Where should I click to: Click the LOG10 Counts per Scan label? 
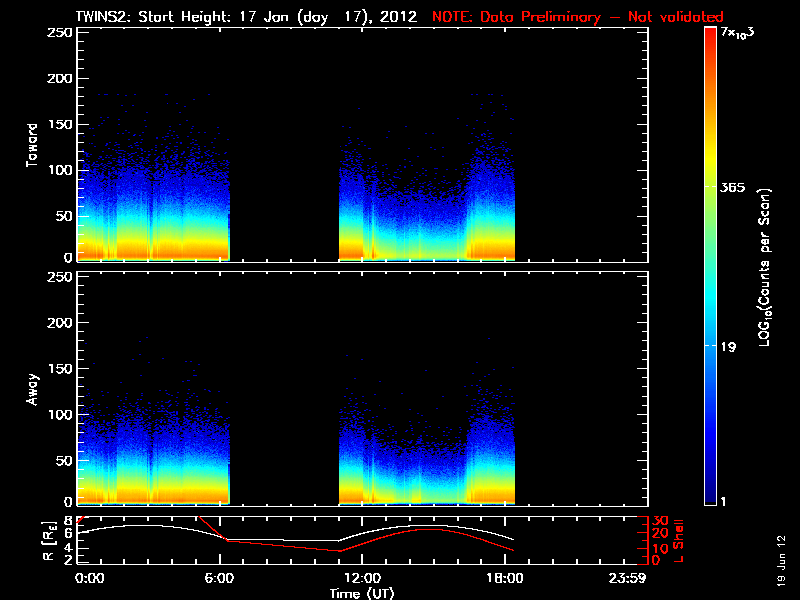coord(764,267)
